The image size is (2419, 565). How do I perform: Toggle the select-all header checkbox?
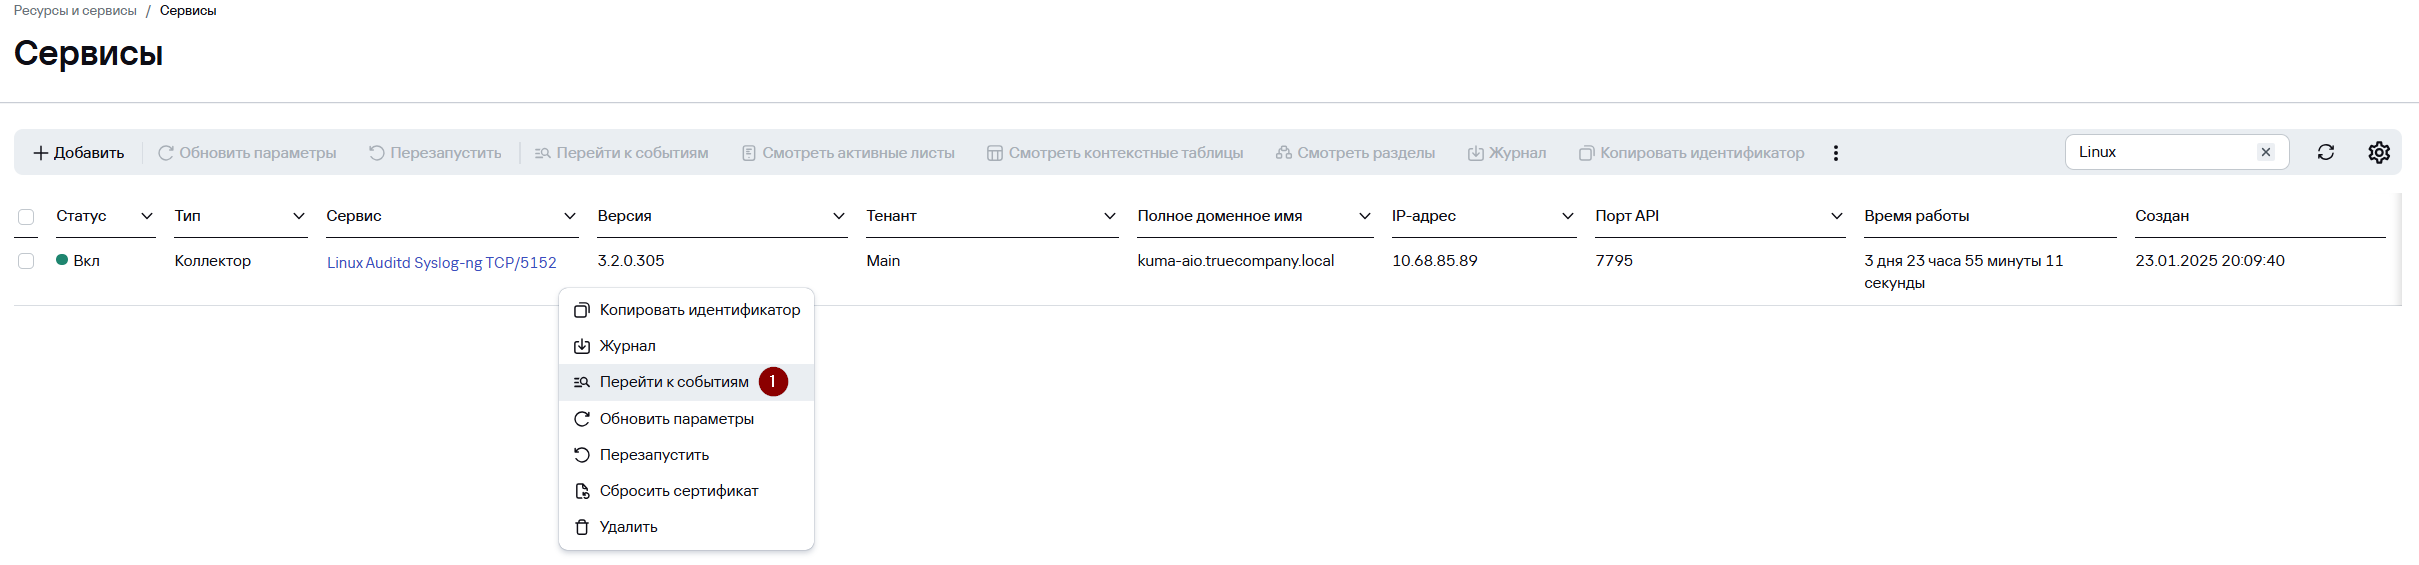26,217
